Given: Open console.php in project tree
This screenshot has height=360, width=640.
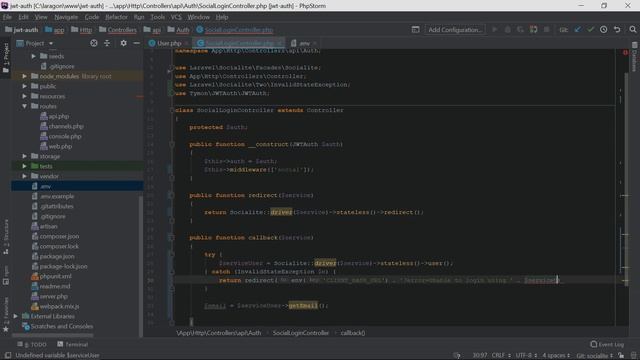Looking at the screenshot, I should coord(61,136).
